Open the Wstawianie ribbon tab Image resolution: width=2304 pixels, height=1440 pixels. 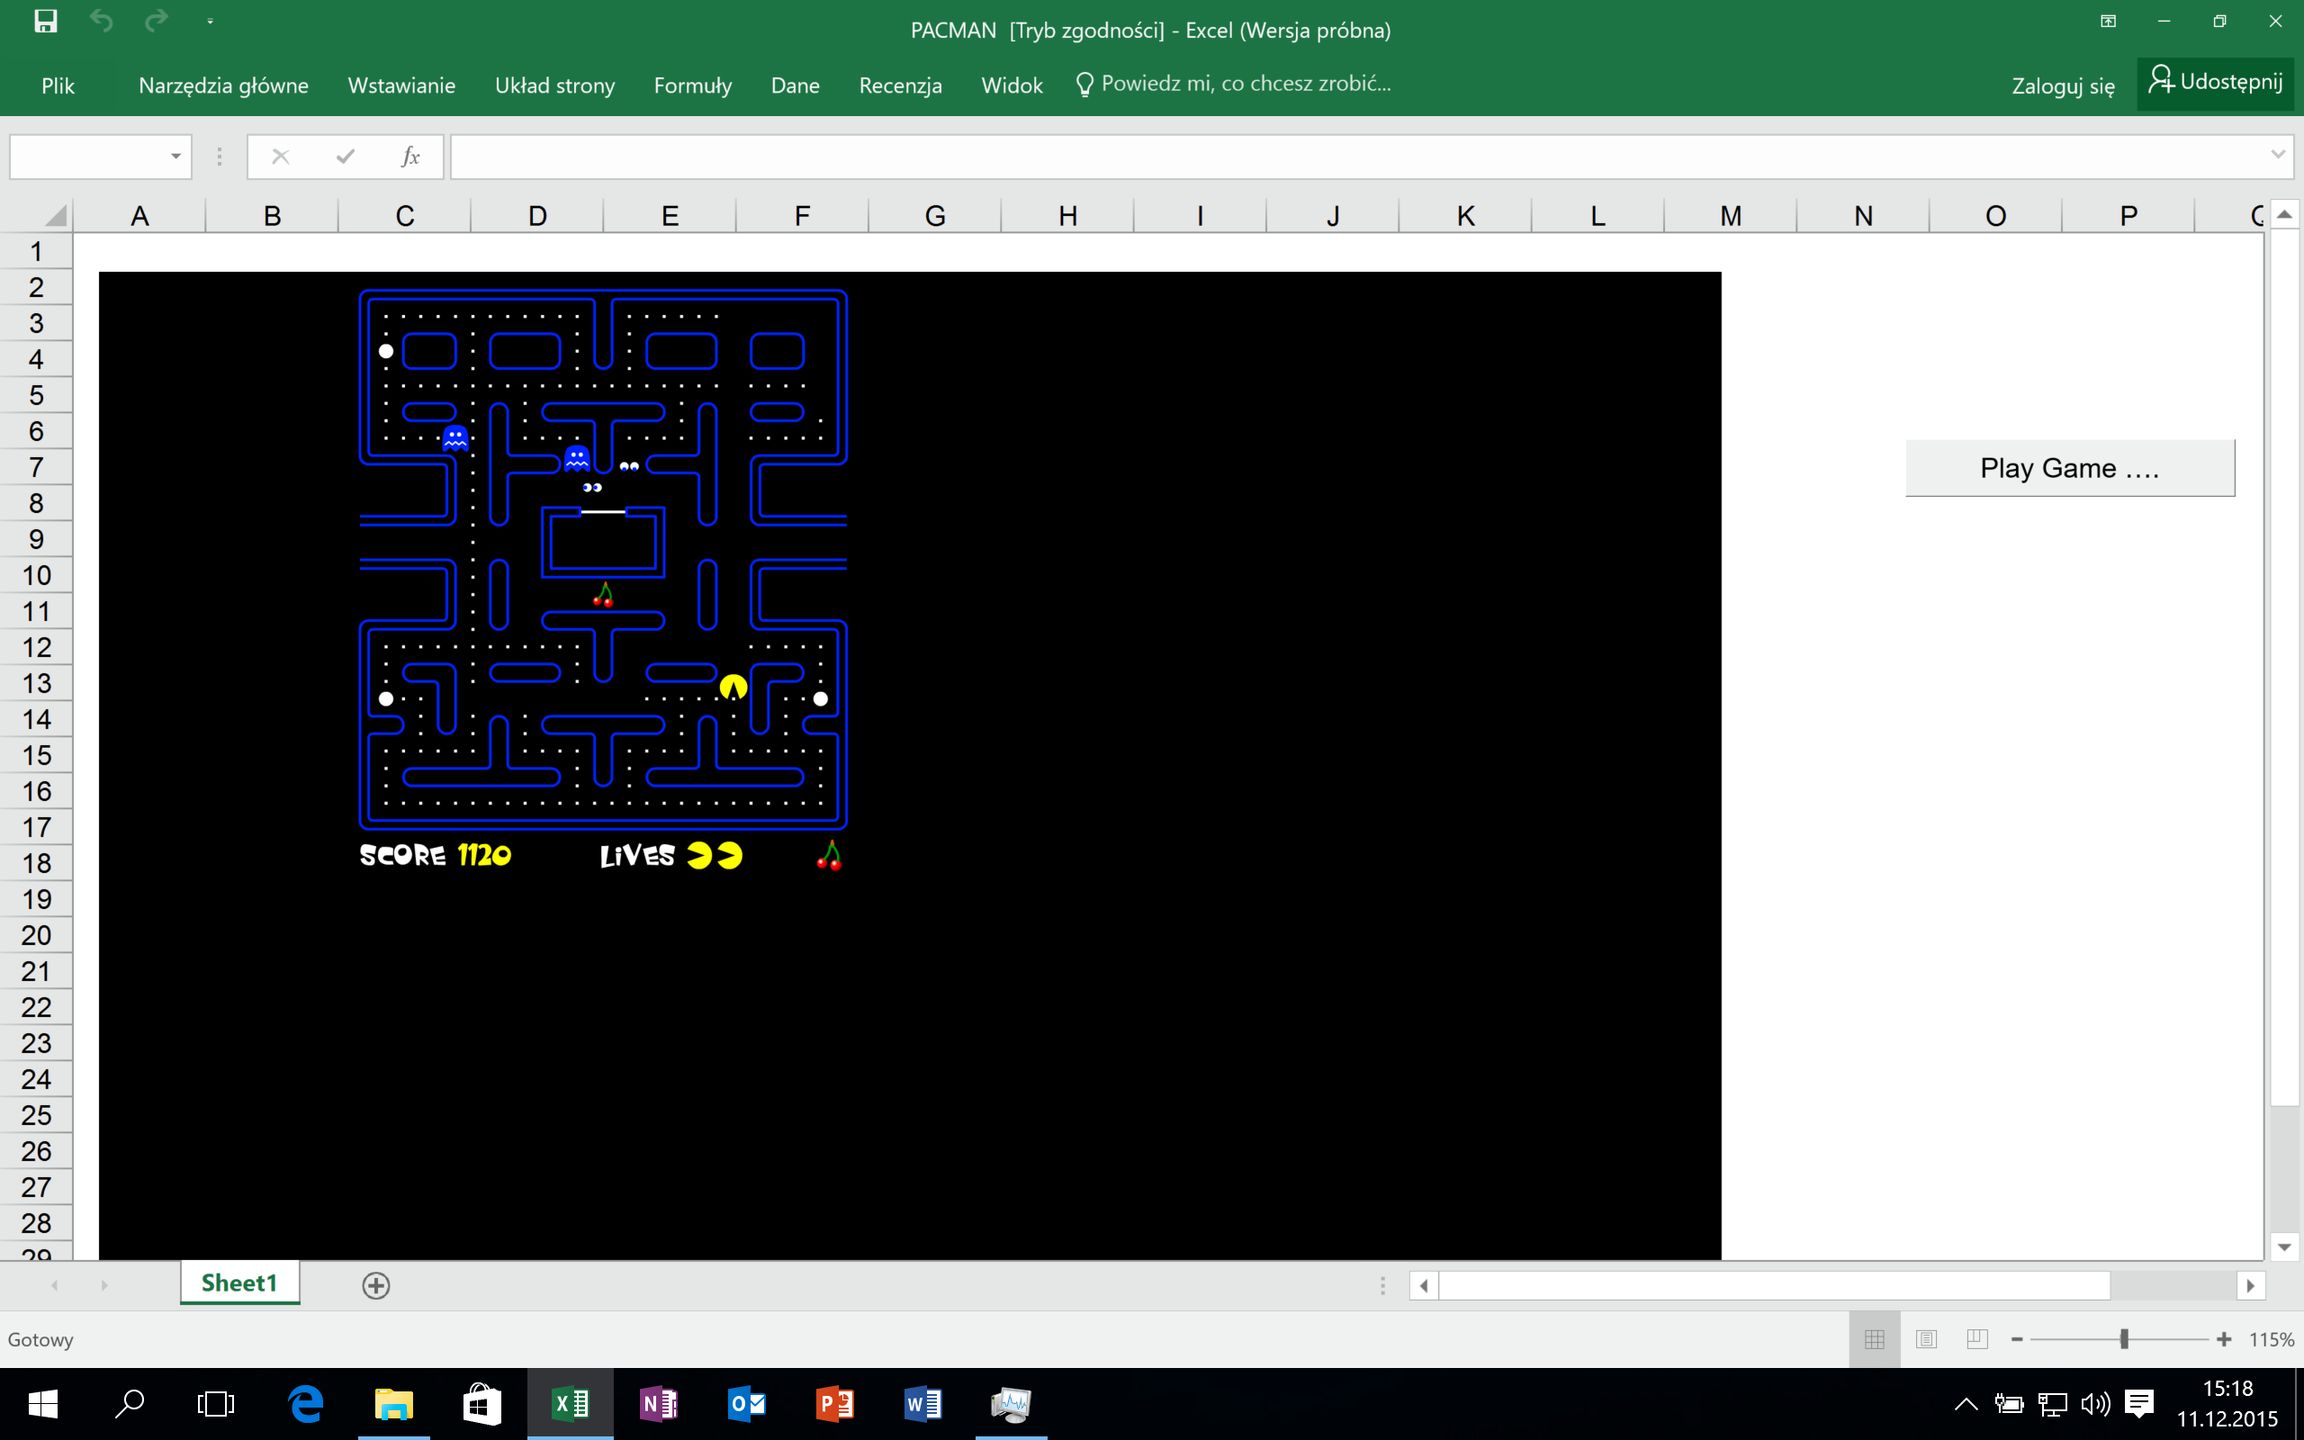click(x=401, y=86)
